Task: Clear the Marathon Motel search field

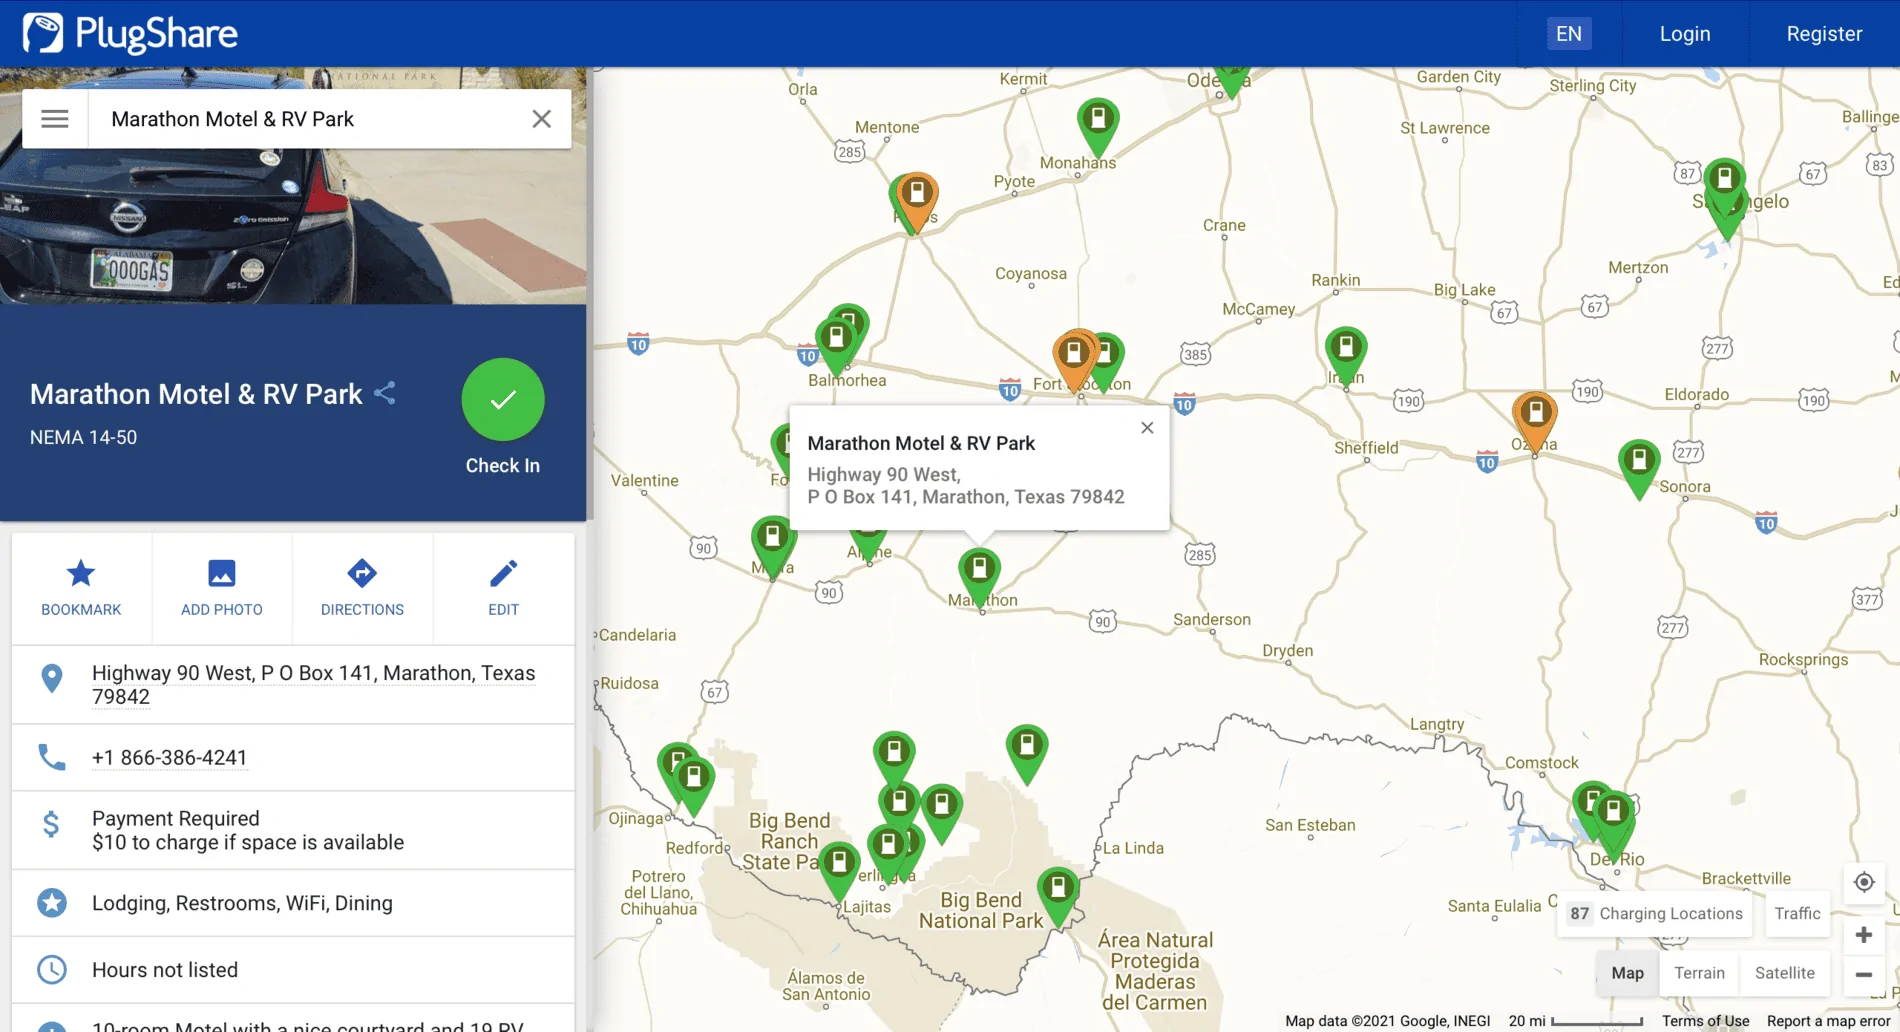Action: tap(541, 119)
